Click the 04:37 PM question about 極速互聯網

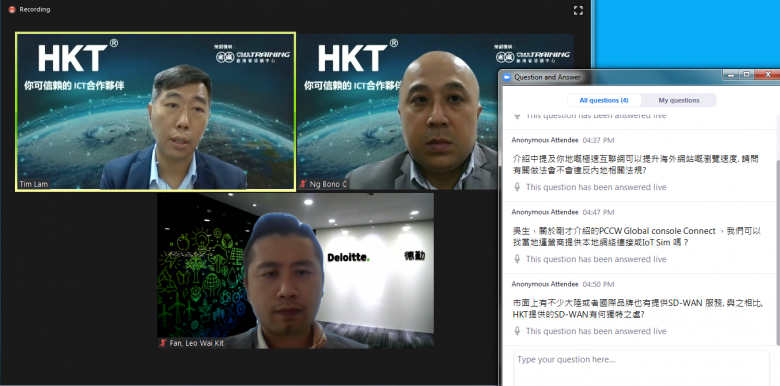635,164
